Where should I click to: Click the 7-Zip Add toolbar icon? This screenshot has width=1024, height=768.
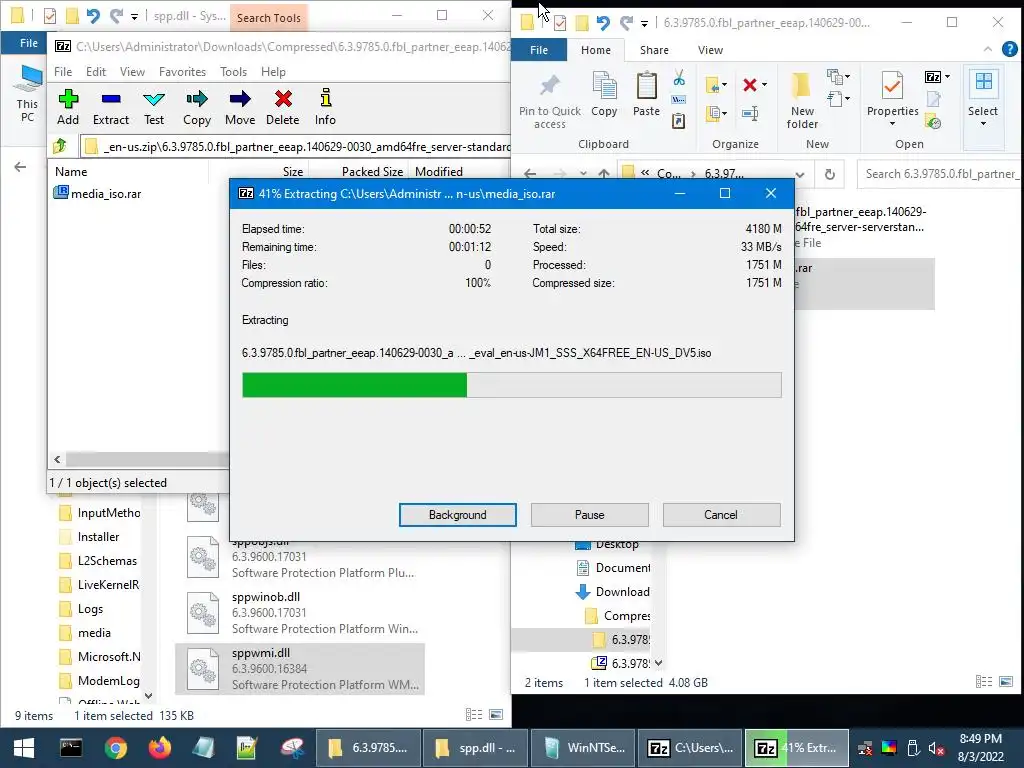pyautogui.click(x=68, y=108)
